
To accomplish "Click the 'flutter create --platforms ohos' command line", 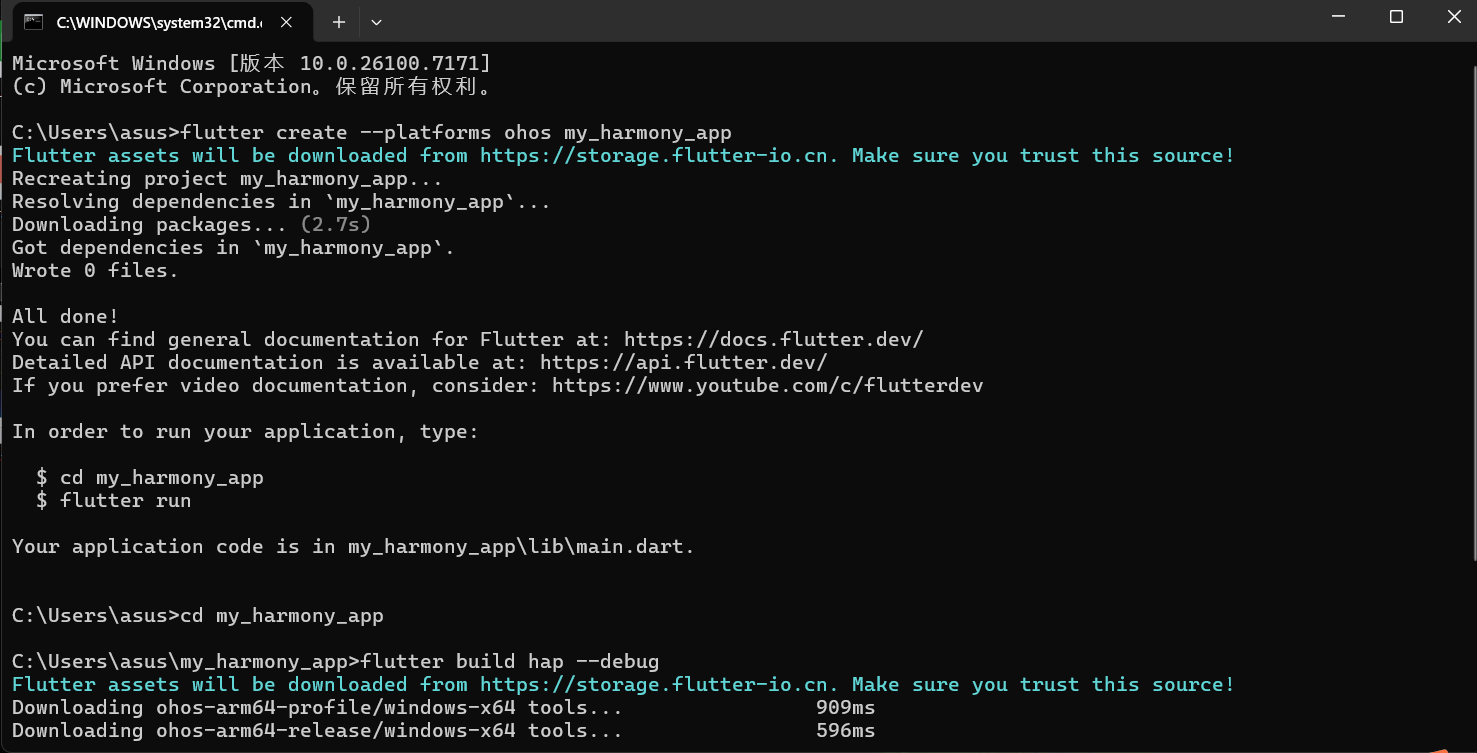I will tap(372, 132).
